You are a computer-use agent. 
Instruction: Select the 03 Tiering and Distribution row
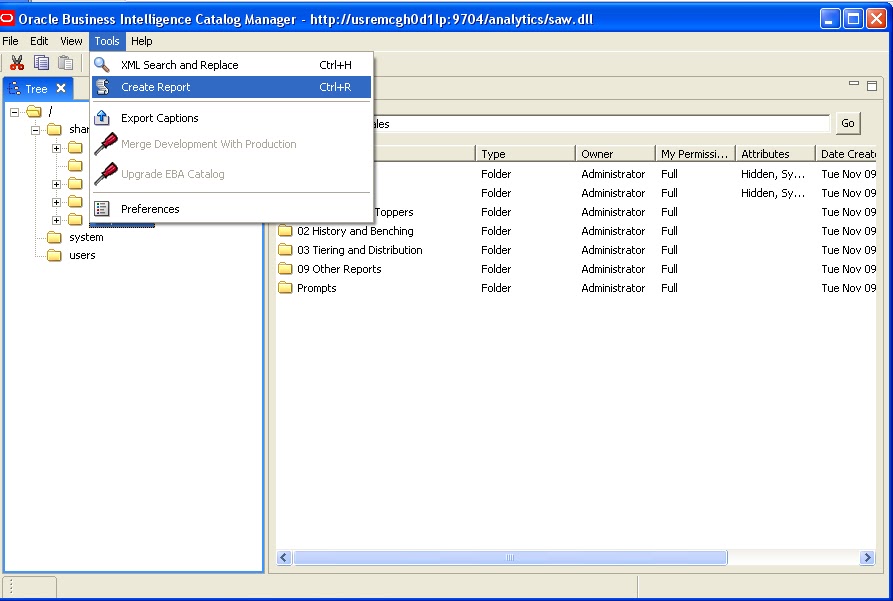point(576,250)
